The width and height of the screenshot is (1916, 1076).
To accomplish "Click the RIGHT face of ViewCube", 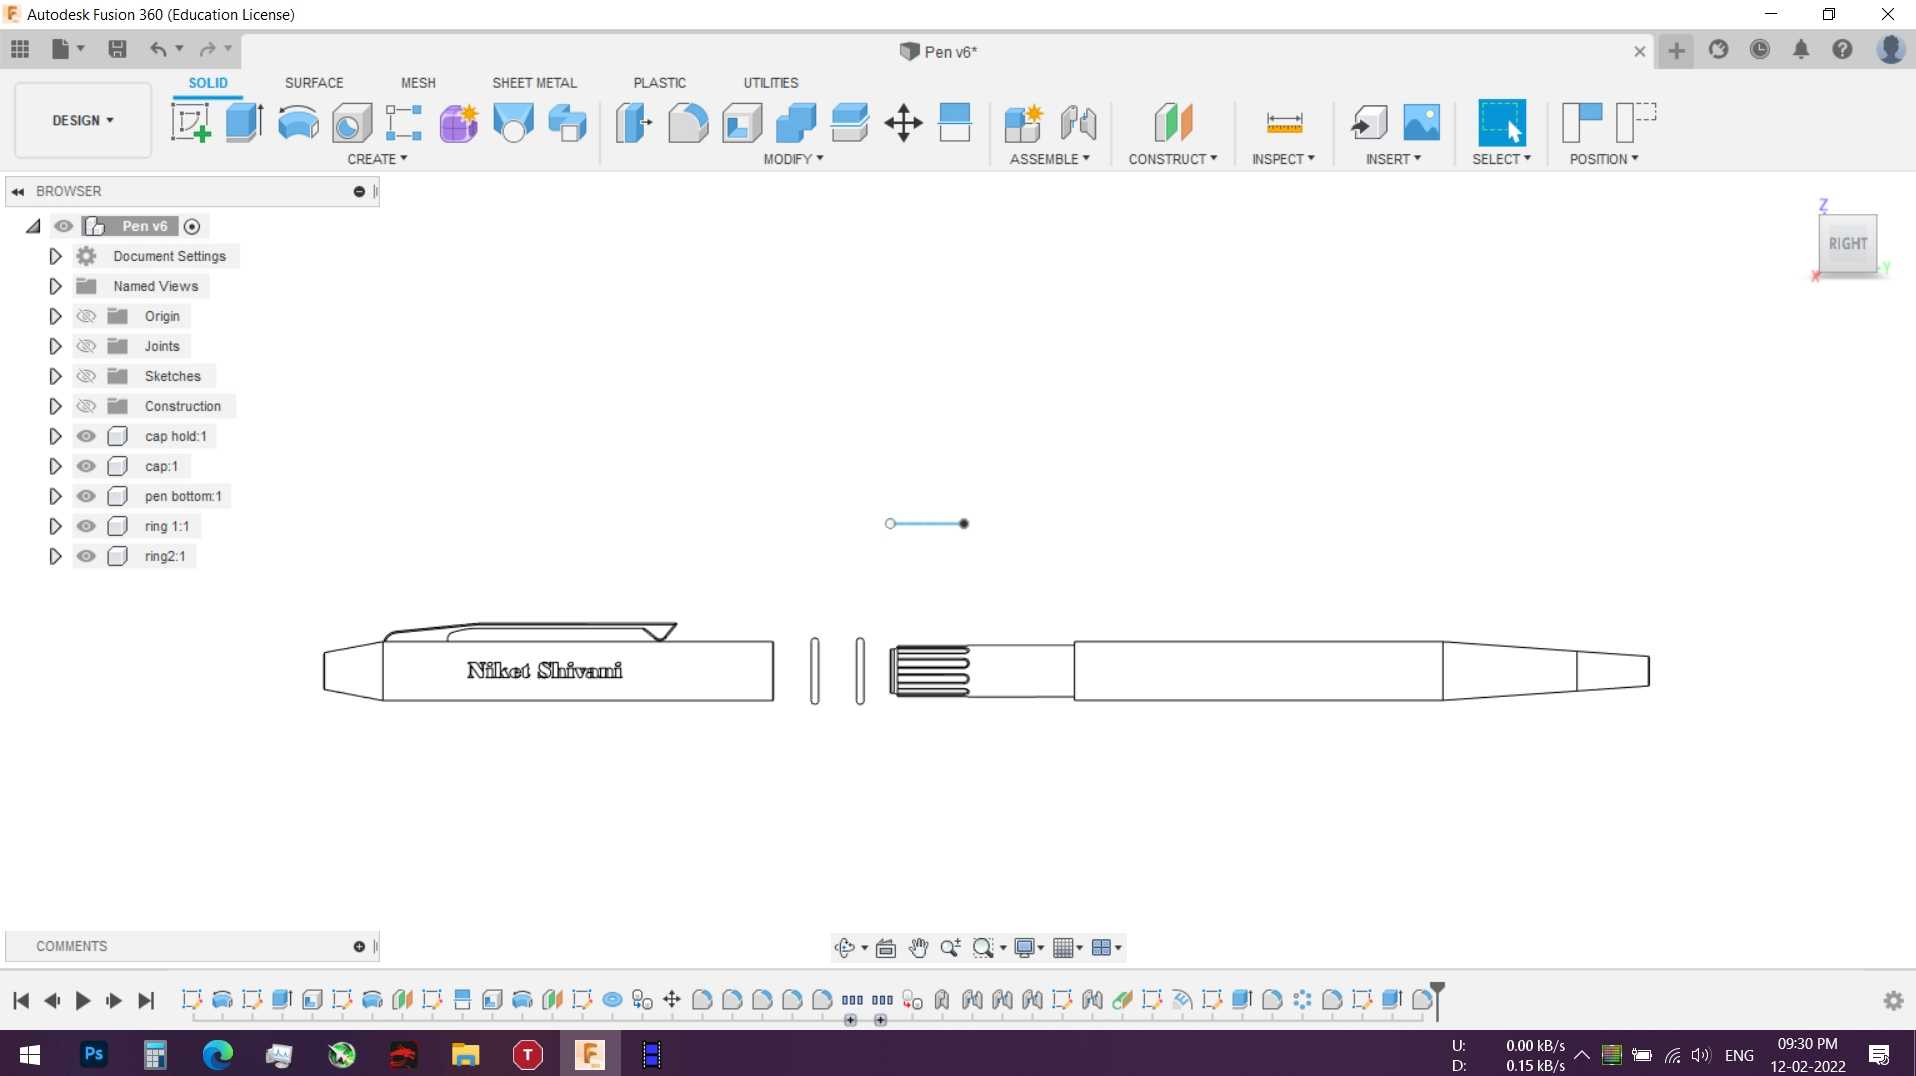I will pyautogui.click(x=1848, y=243).
